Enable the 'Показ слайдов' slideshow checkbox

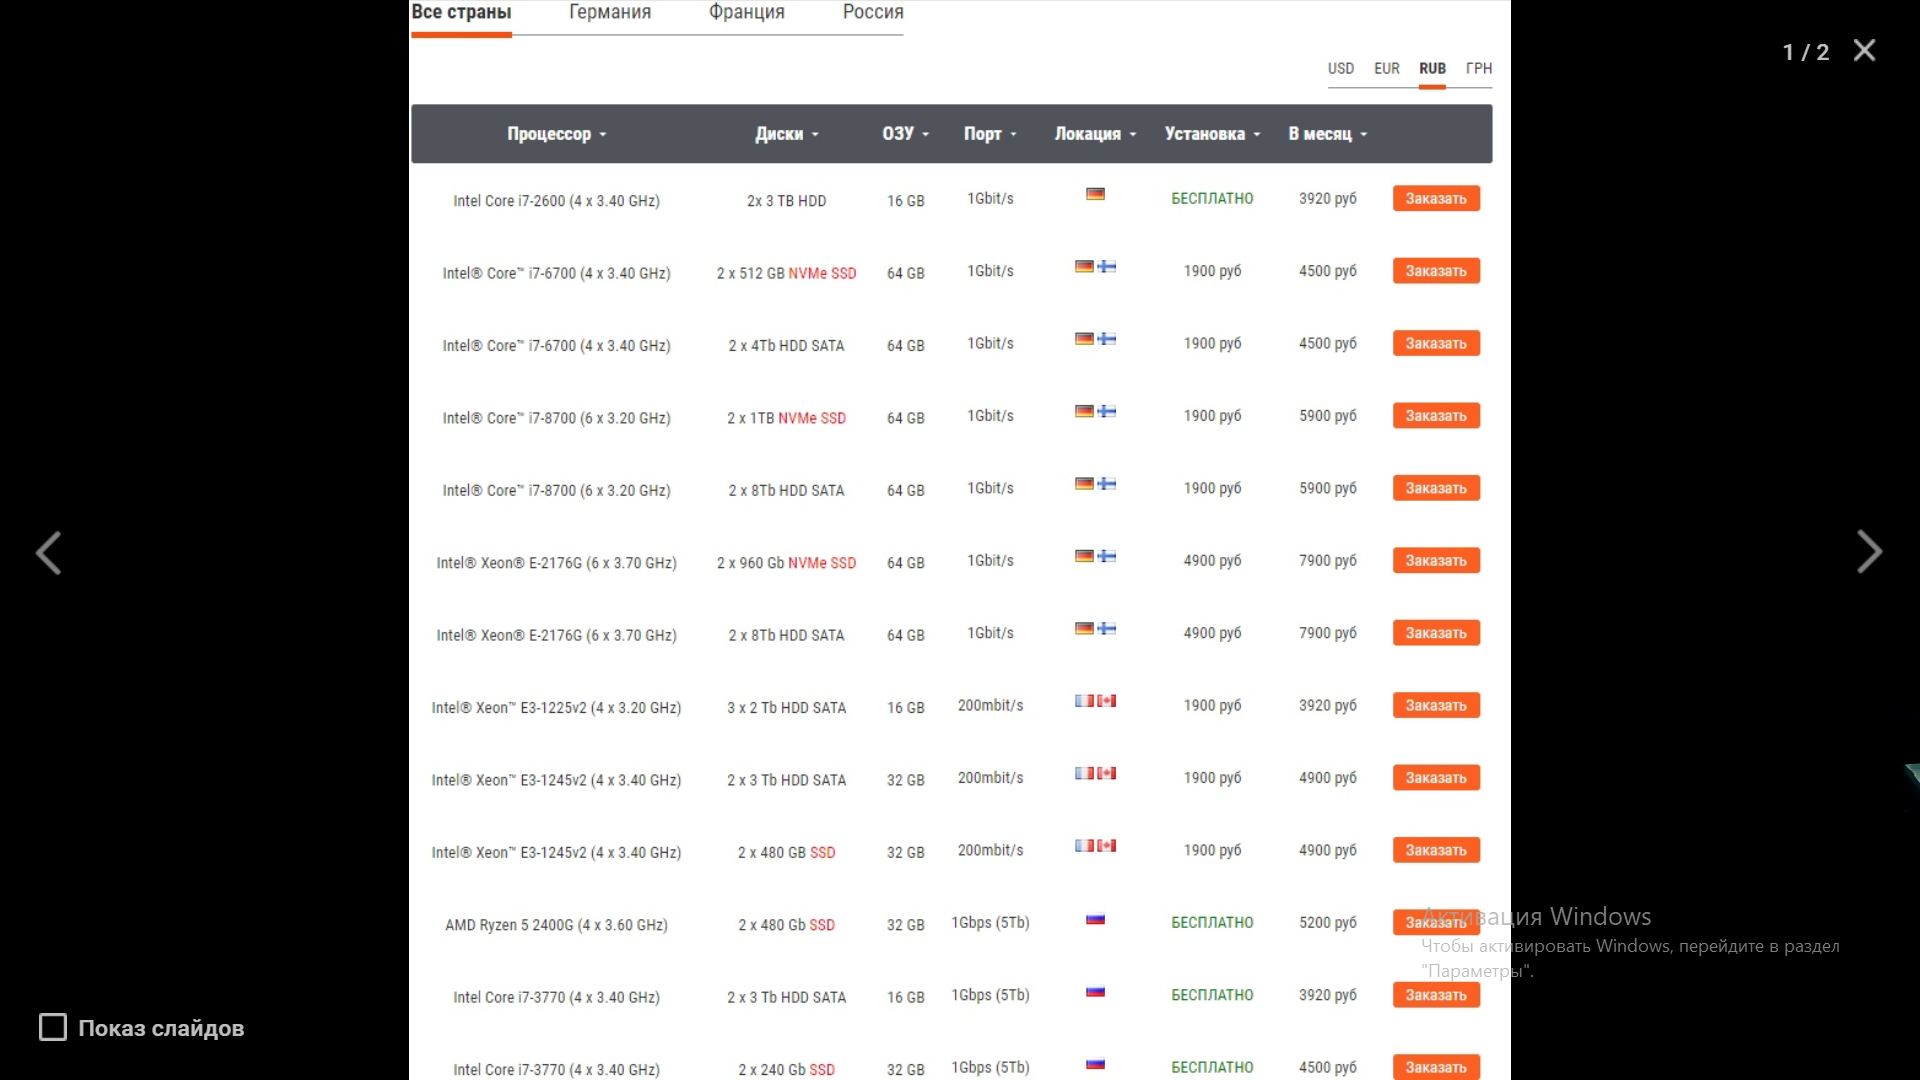pyautogui.click(x=53, y=1027)
